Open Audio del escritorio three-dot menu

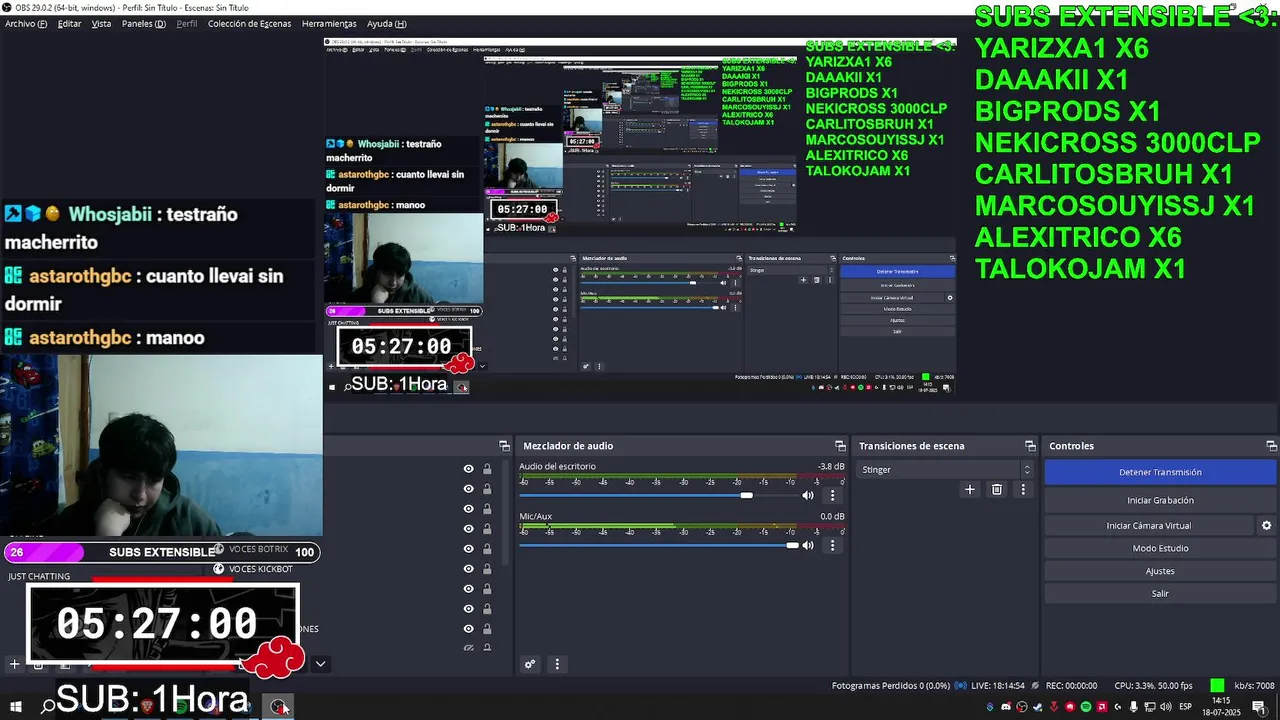tap(832, 495)
